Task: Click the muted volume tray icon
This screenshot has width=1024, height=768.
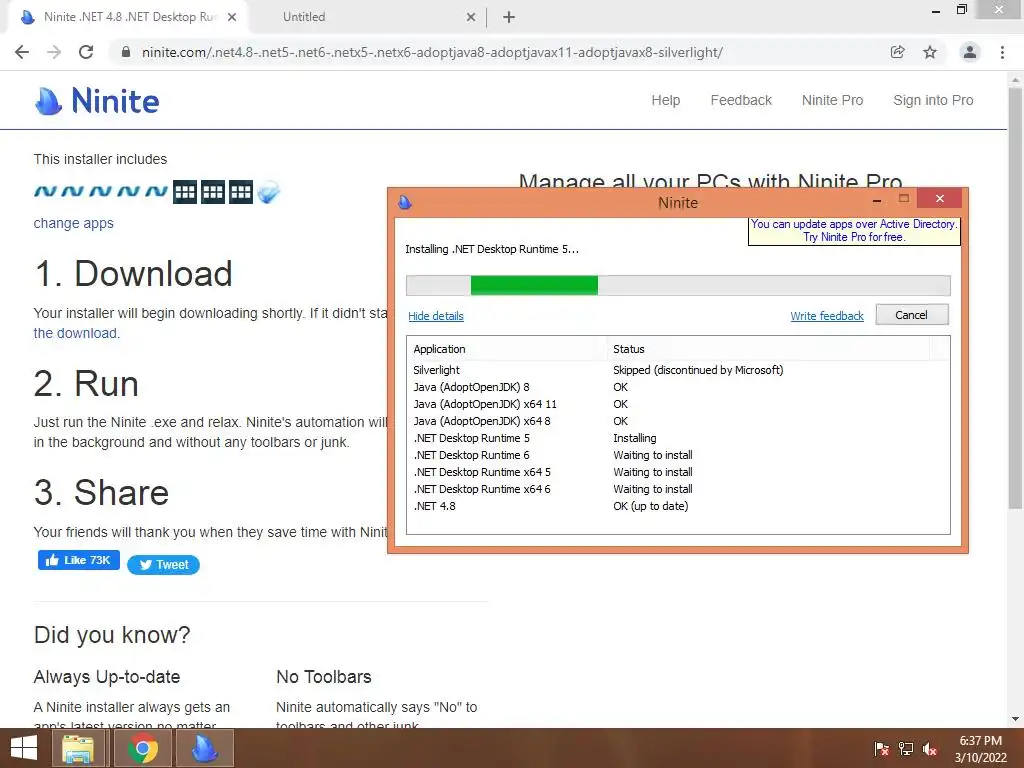Action: pyautogui.click(x=930, y=749)
